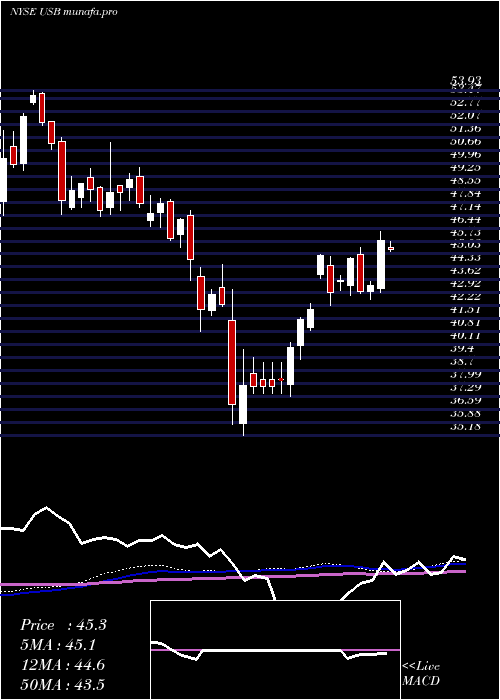Select the 49.96 price axis label
This screenshot has width=500, height=700.
(466, 155)
